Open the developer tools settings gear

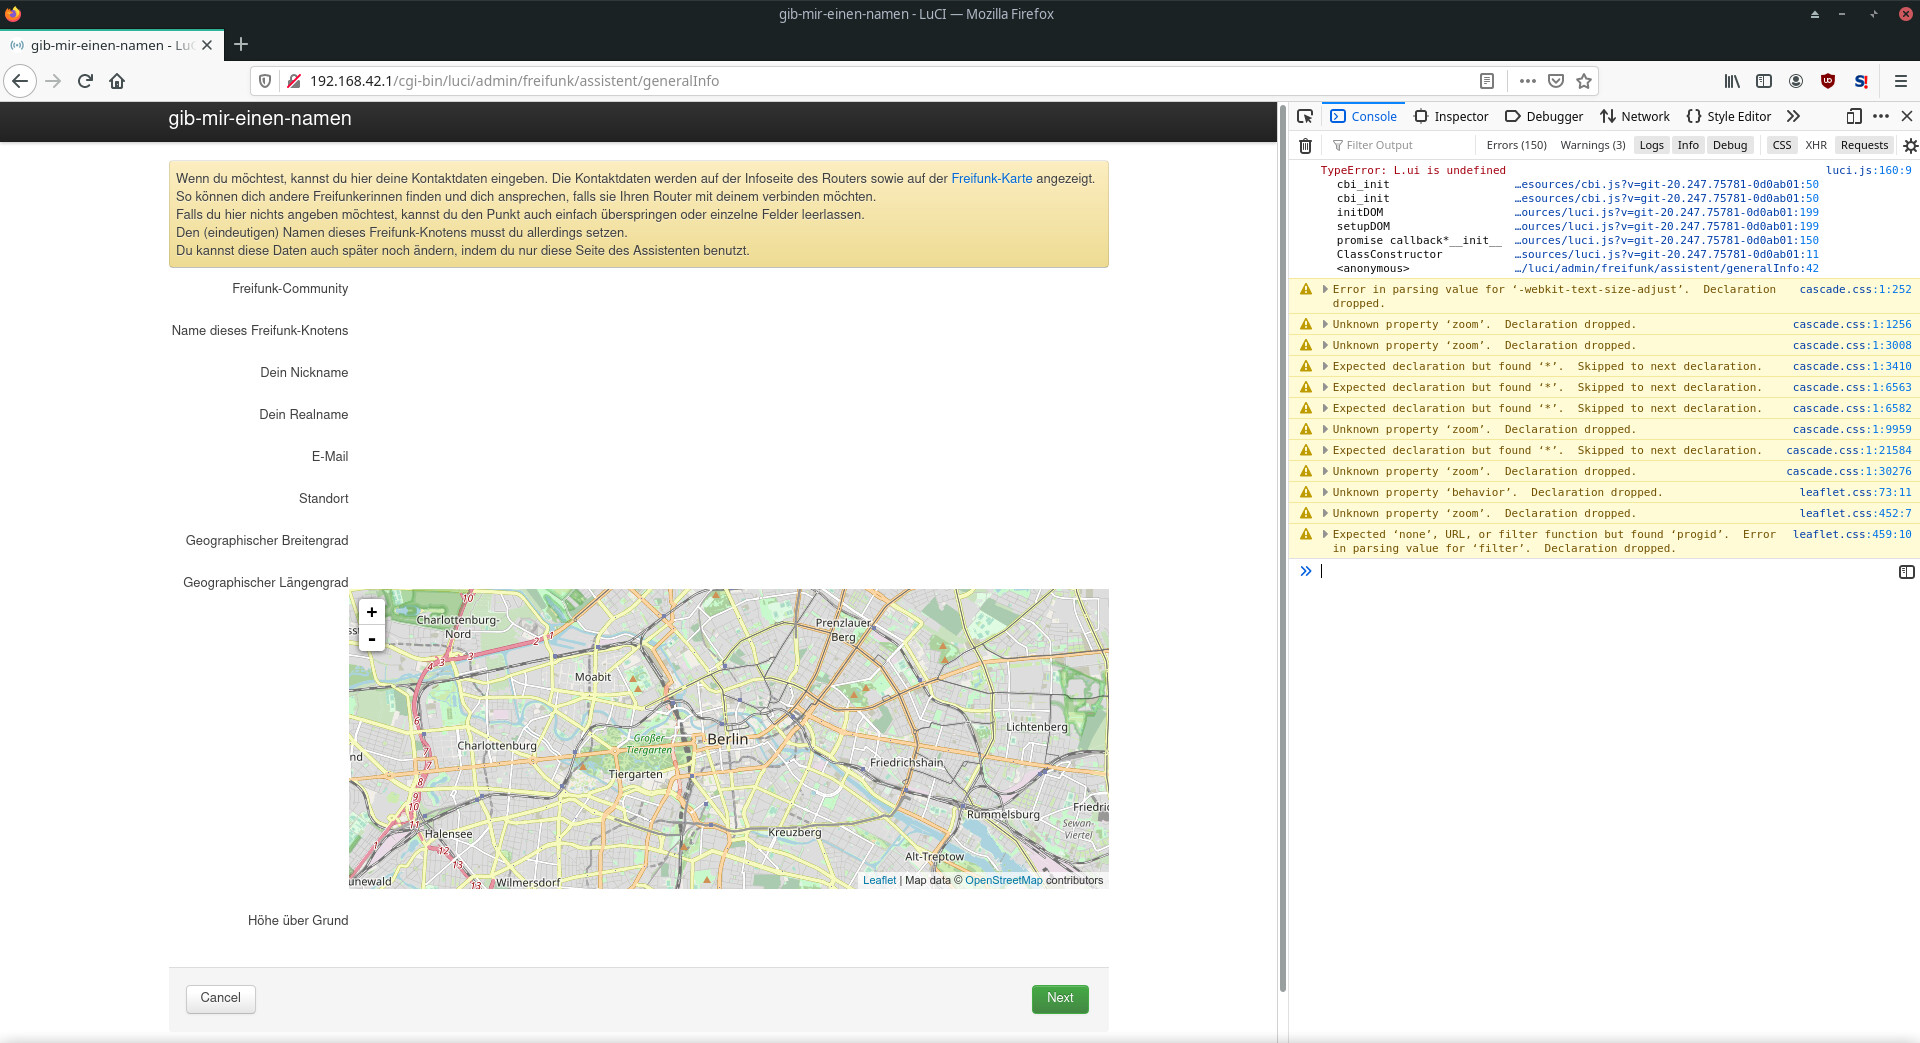pyautogui.click(x=1911, y=146)
